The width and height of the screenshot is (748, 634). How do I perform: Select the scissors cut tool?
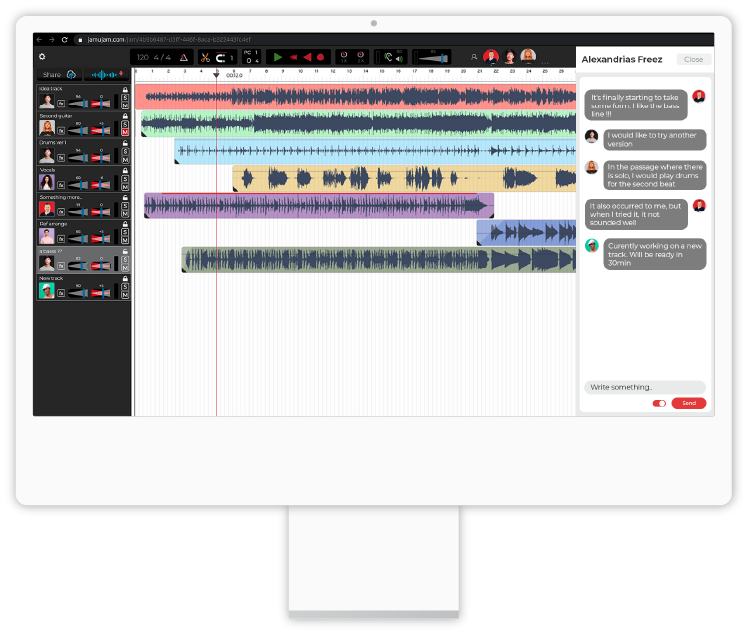[x=204, y=58]
